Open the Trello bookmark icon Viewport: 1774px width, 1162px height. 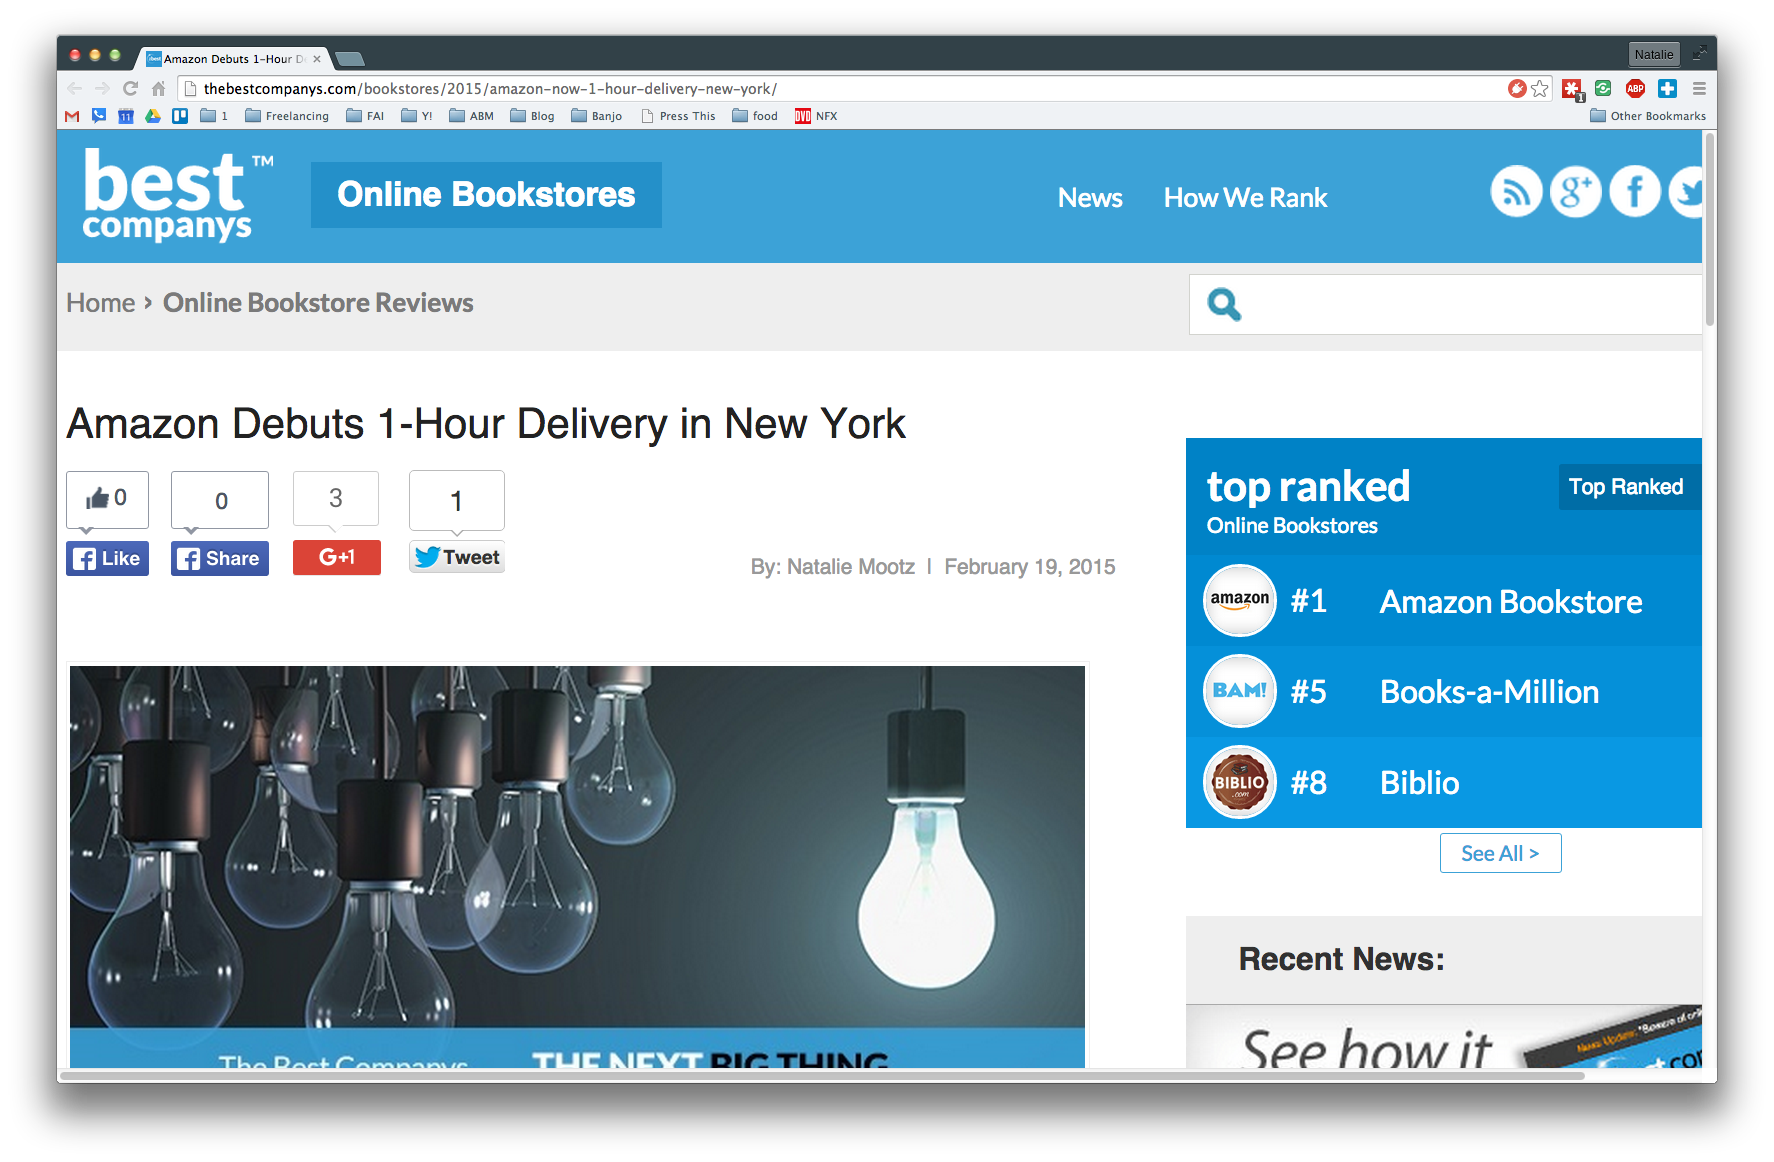click(180, 116)
